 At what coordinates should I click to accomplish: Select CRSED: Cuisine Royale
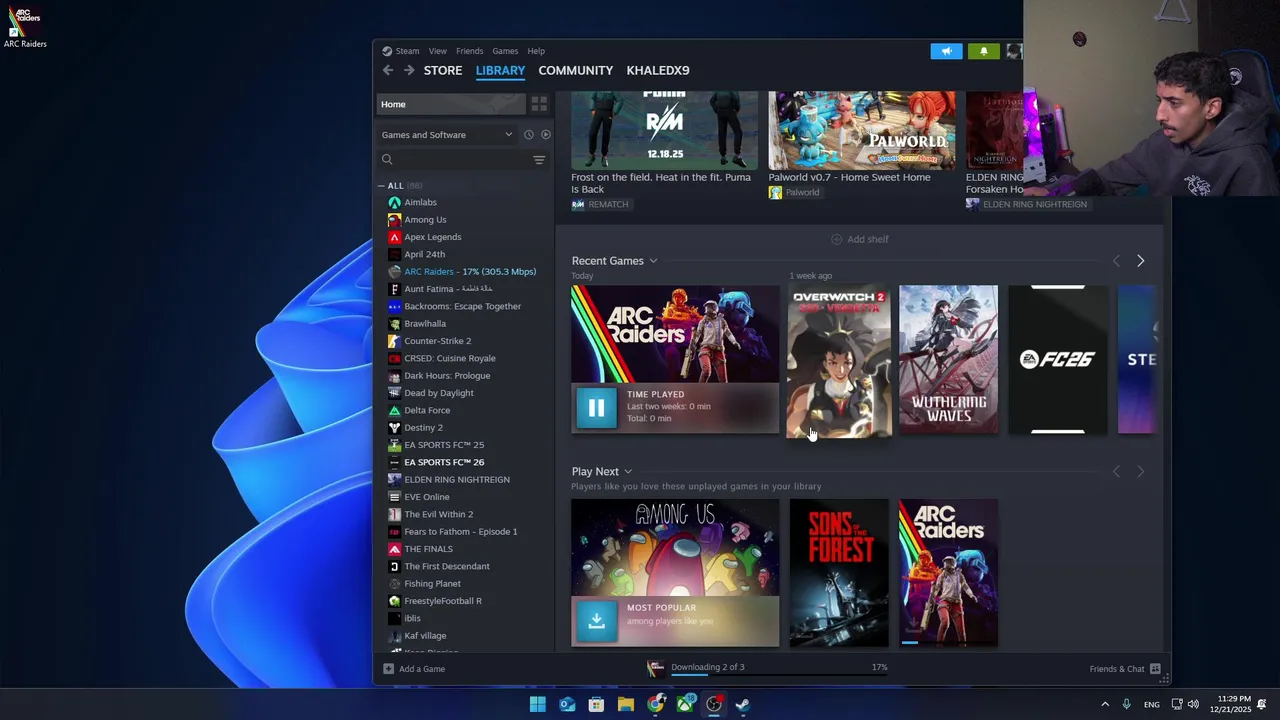pyautogui.click(x=449, y=358)
